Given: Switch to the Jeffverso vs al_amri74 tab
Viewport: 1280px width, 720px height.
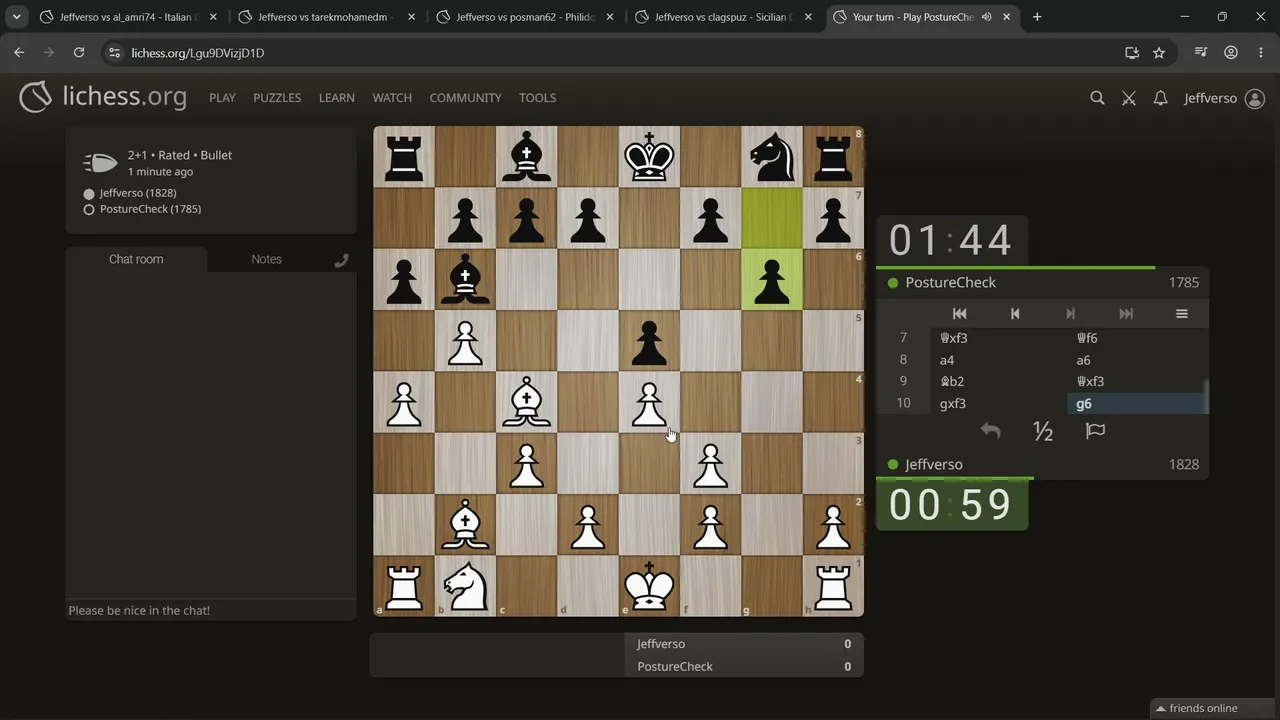Looking at the screenshot, I should click(127, 17).
